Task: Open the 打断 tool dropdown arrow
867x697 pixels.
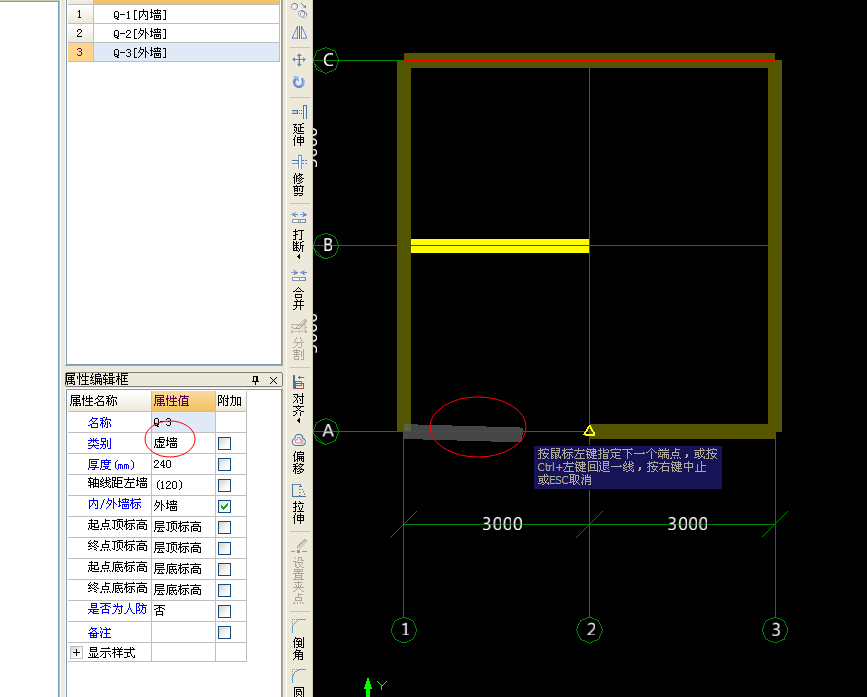Action: [299, 257]
